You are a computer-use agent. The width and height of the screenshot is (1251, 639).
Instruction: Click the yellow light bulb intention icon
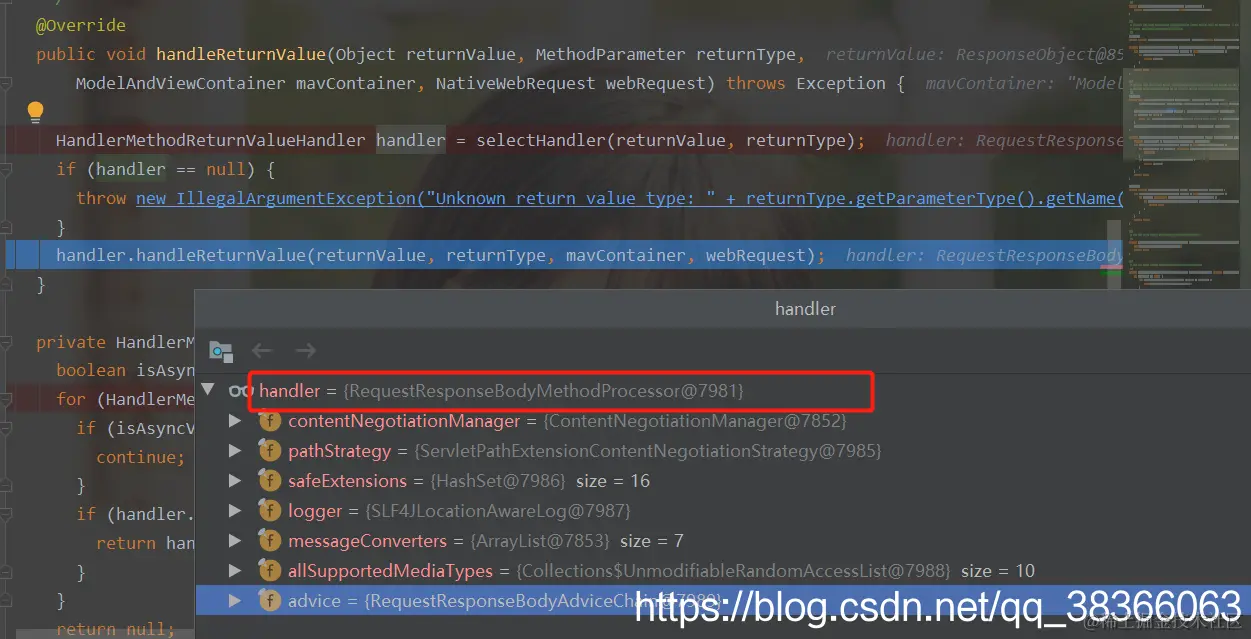(x=35, y=111)
